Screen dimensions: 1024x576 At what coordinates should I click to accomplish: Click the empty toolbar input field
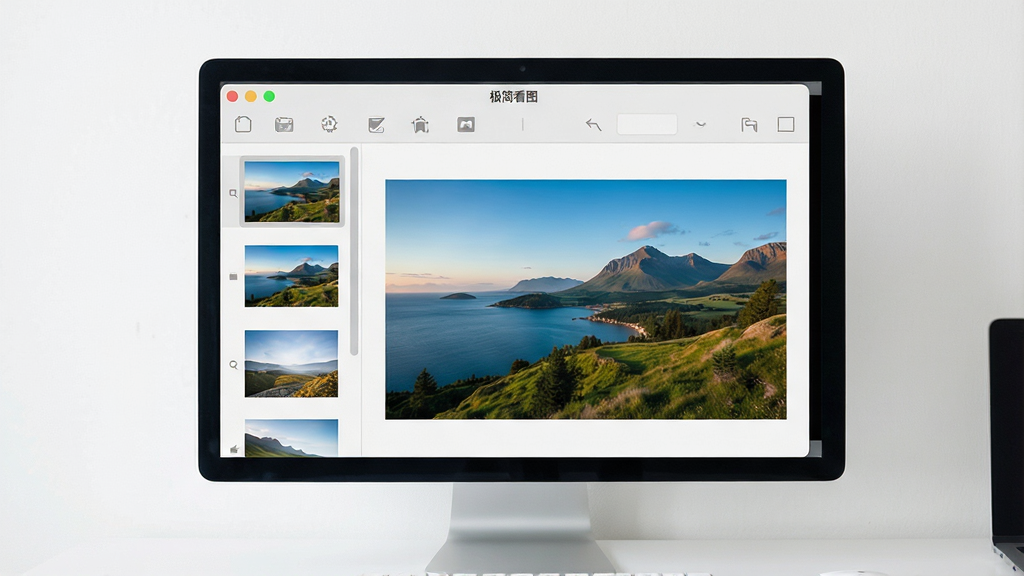(x=647, y=124)
